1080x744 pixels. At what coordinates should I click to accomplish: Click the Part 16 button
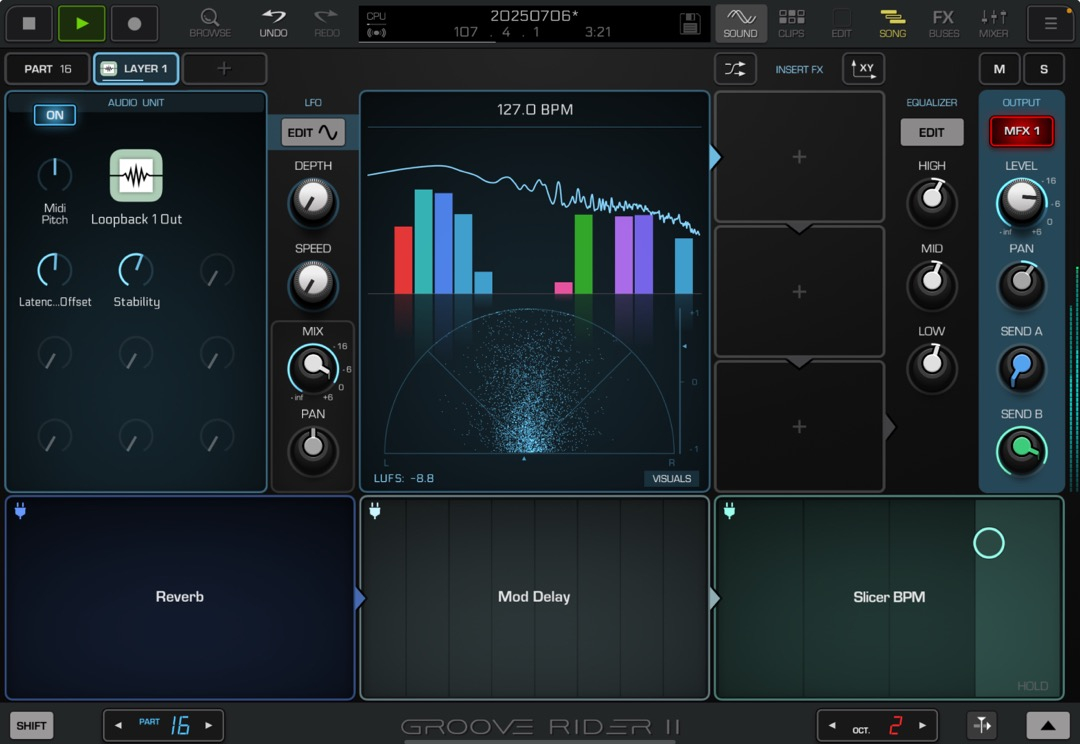(48, 69)
